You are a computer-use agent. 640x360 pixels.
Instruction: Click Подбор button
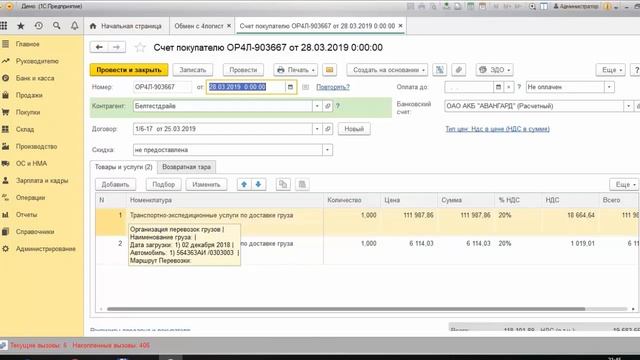(x=163, y=184)
